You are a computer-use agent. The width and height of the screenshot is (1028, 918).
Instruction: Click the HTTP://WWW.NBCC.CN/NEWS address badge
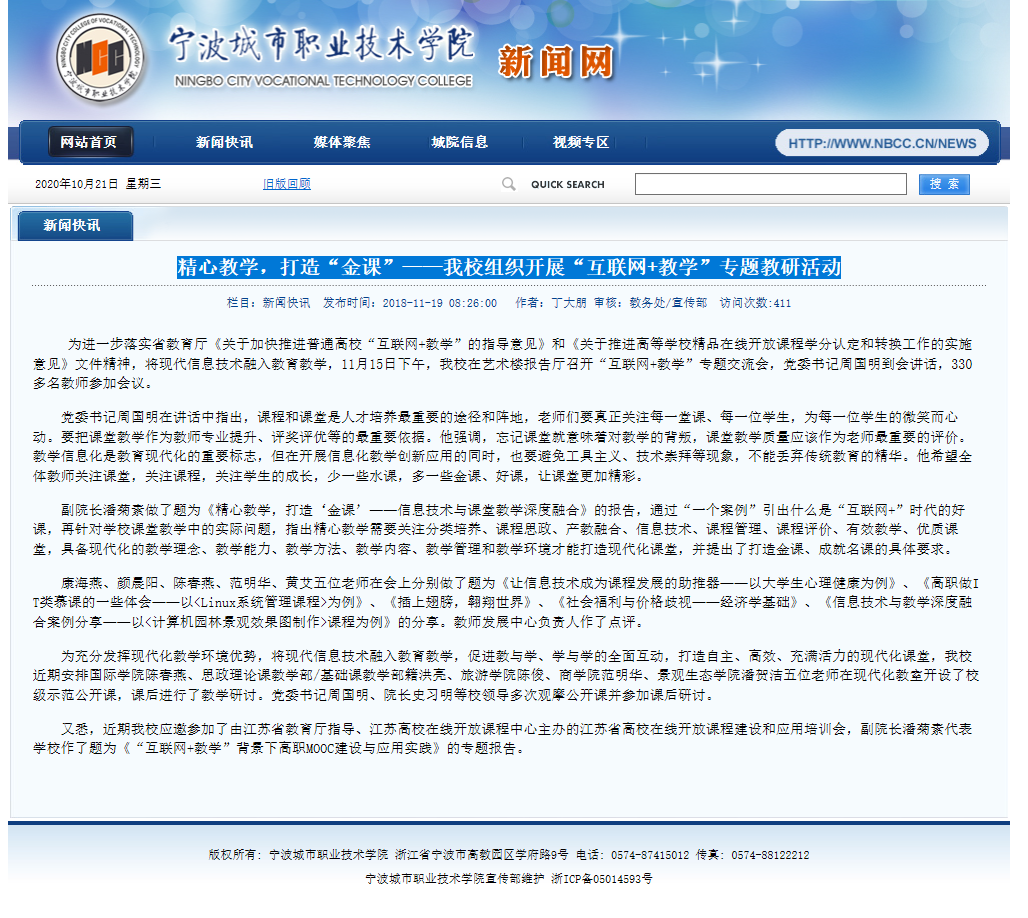(882, 143)
